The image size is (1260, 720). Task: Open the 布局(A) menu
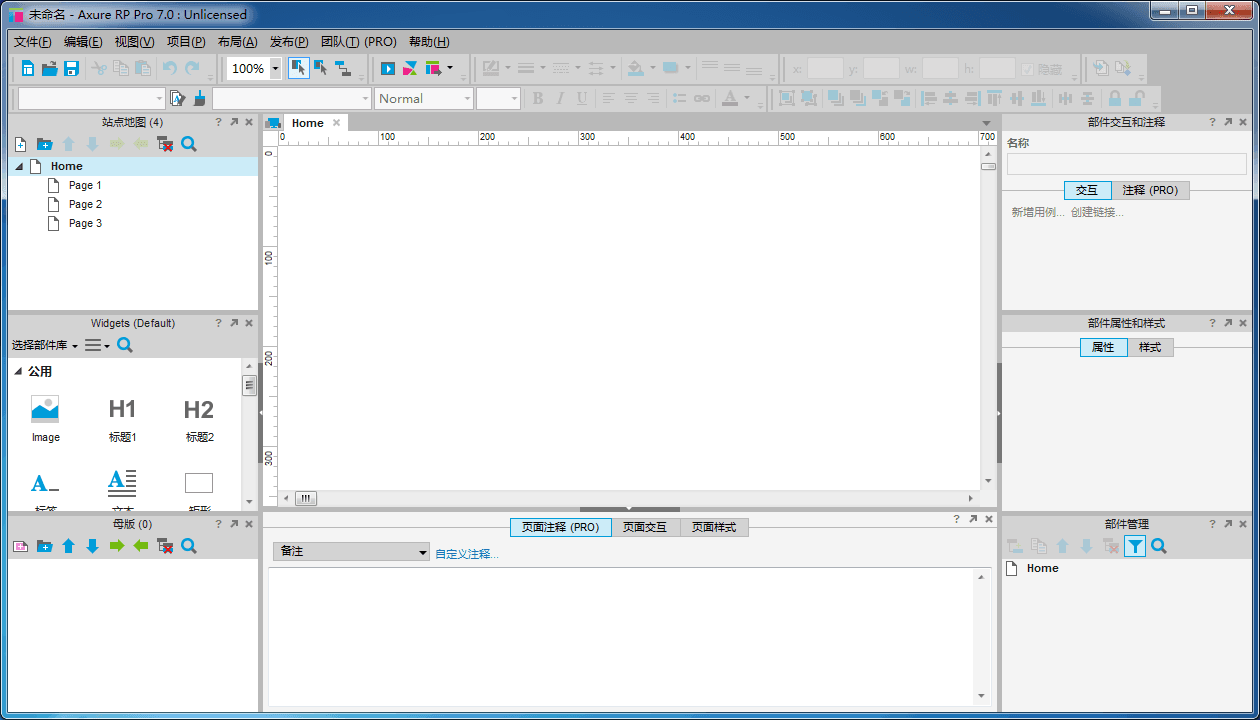237,42
